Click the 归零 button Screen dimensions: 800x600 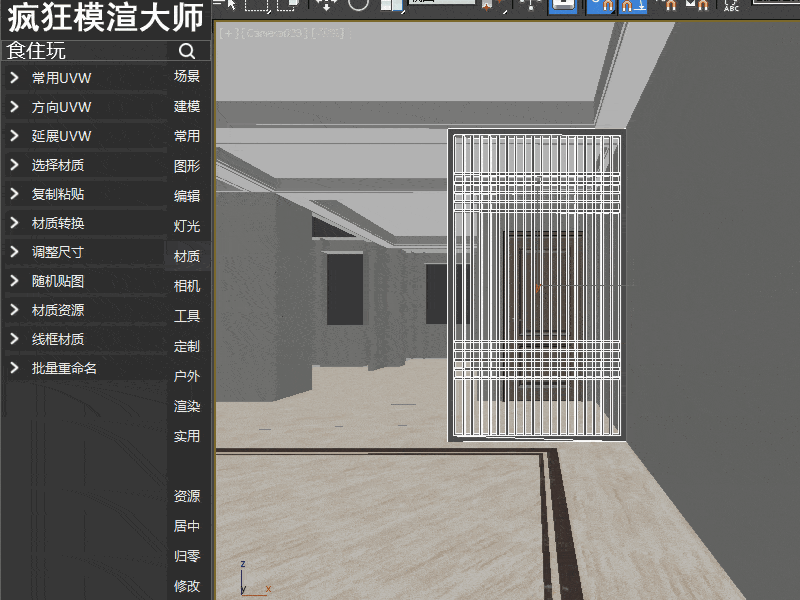[187, 556]
